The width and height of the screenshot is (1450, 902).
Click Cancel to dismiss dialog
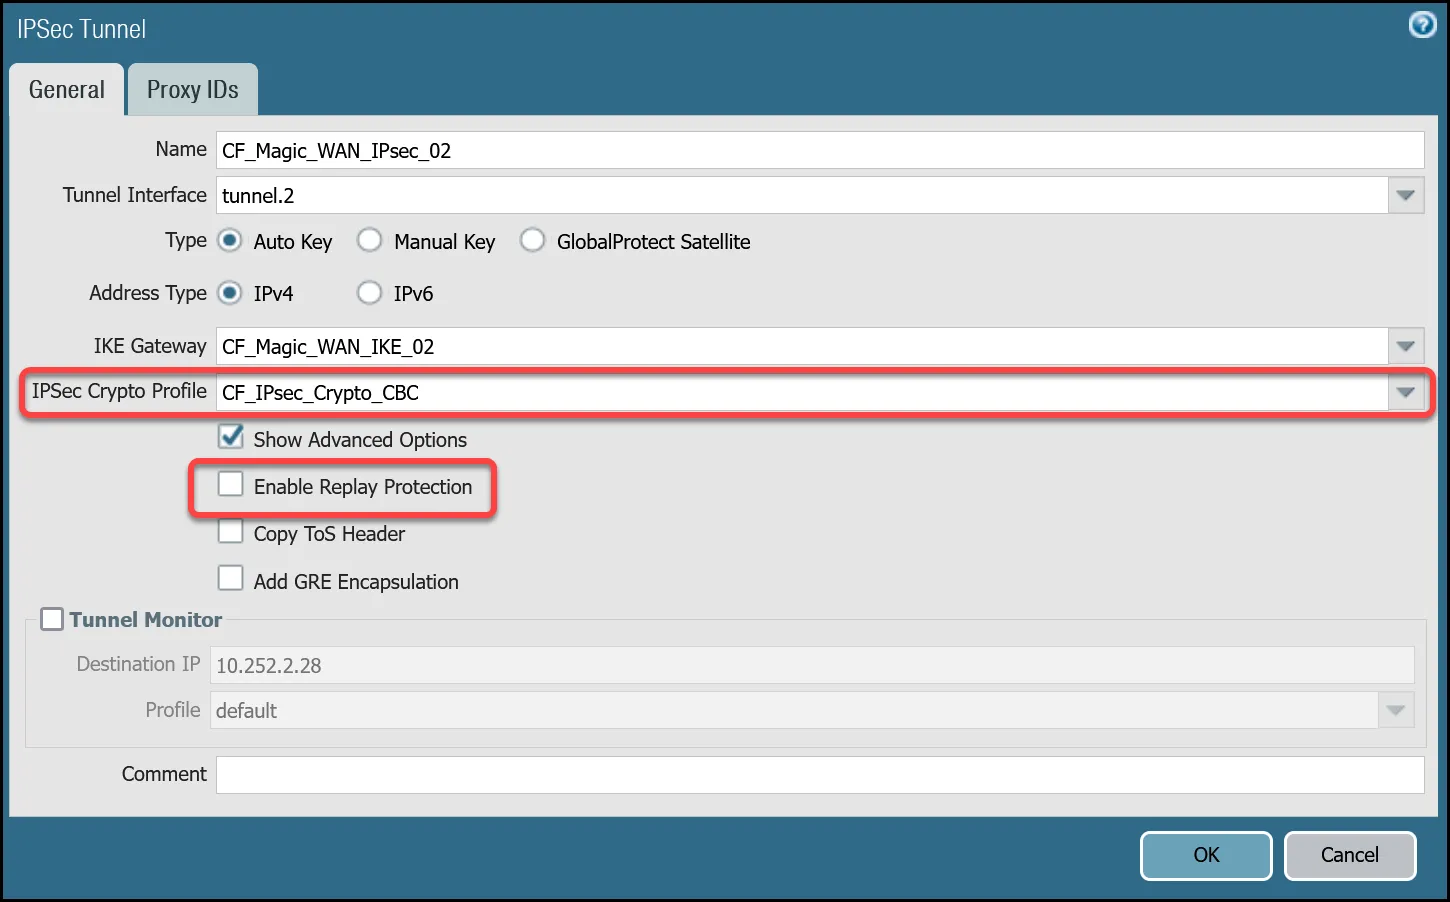click(1349, 855)
